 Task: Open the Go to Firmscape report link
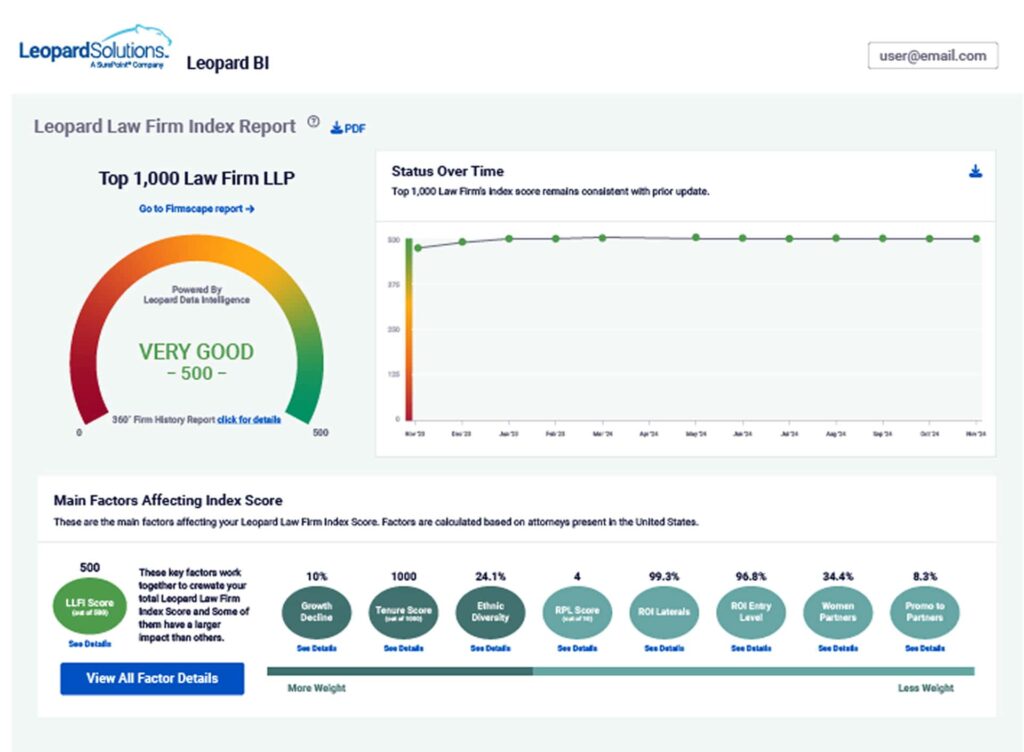tap(197, 209)
